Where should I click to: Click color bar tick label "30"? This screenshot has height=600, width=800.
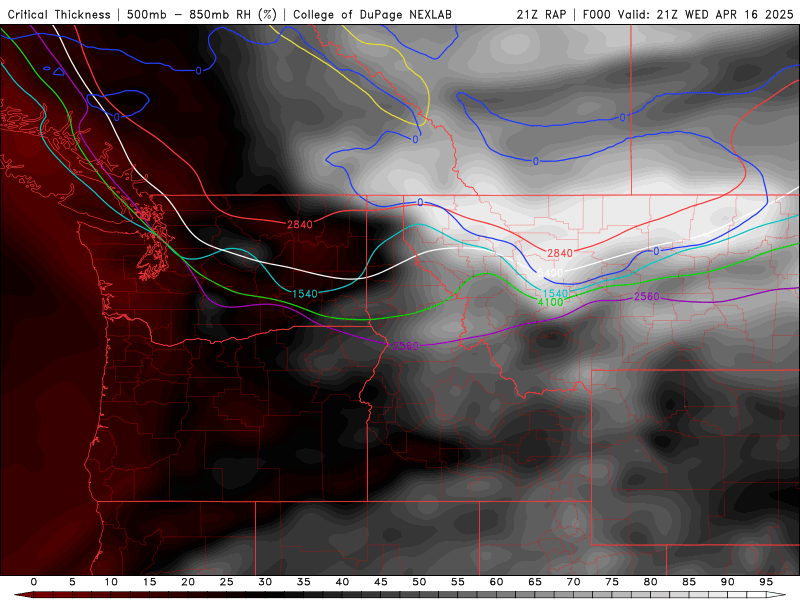[x=265, y=582]
